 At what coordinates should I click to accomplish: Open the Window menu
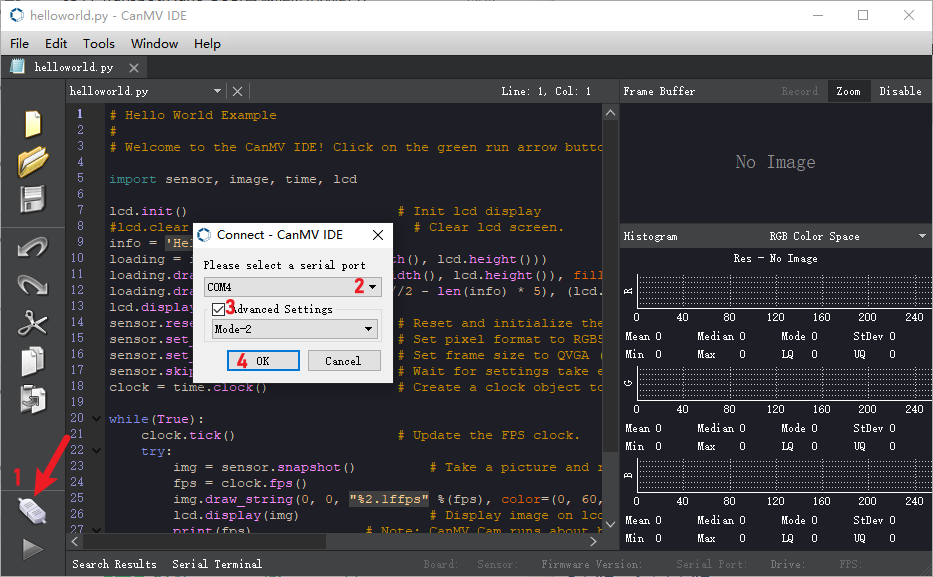(x=154, y=43)
